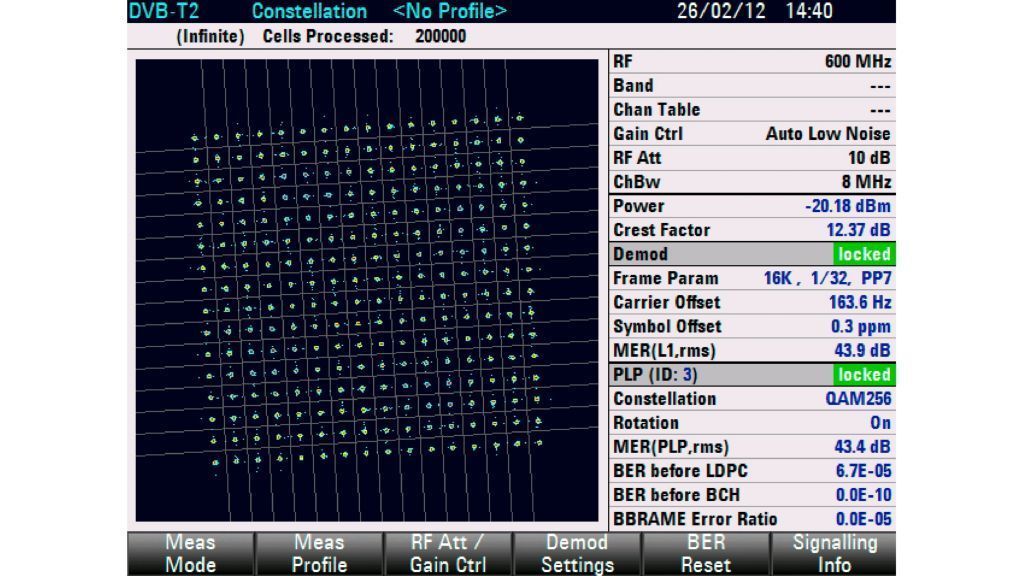Click the Constellation title in header
Viewport: 1024px width, 576px height.
[309, 12]
